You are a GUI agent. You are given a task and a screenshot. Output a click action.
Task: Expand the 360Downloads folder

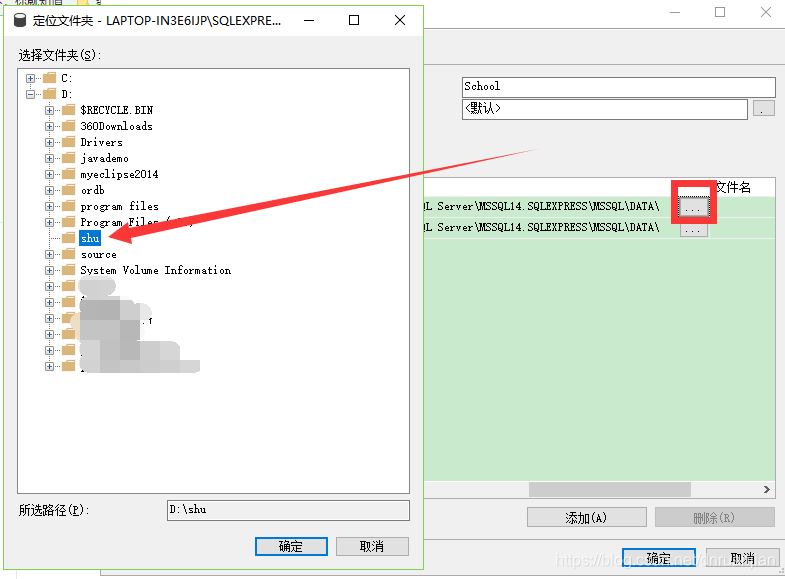[x=49, y=126]
